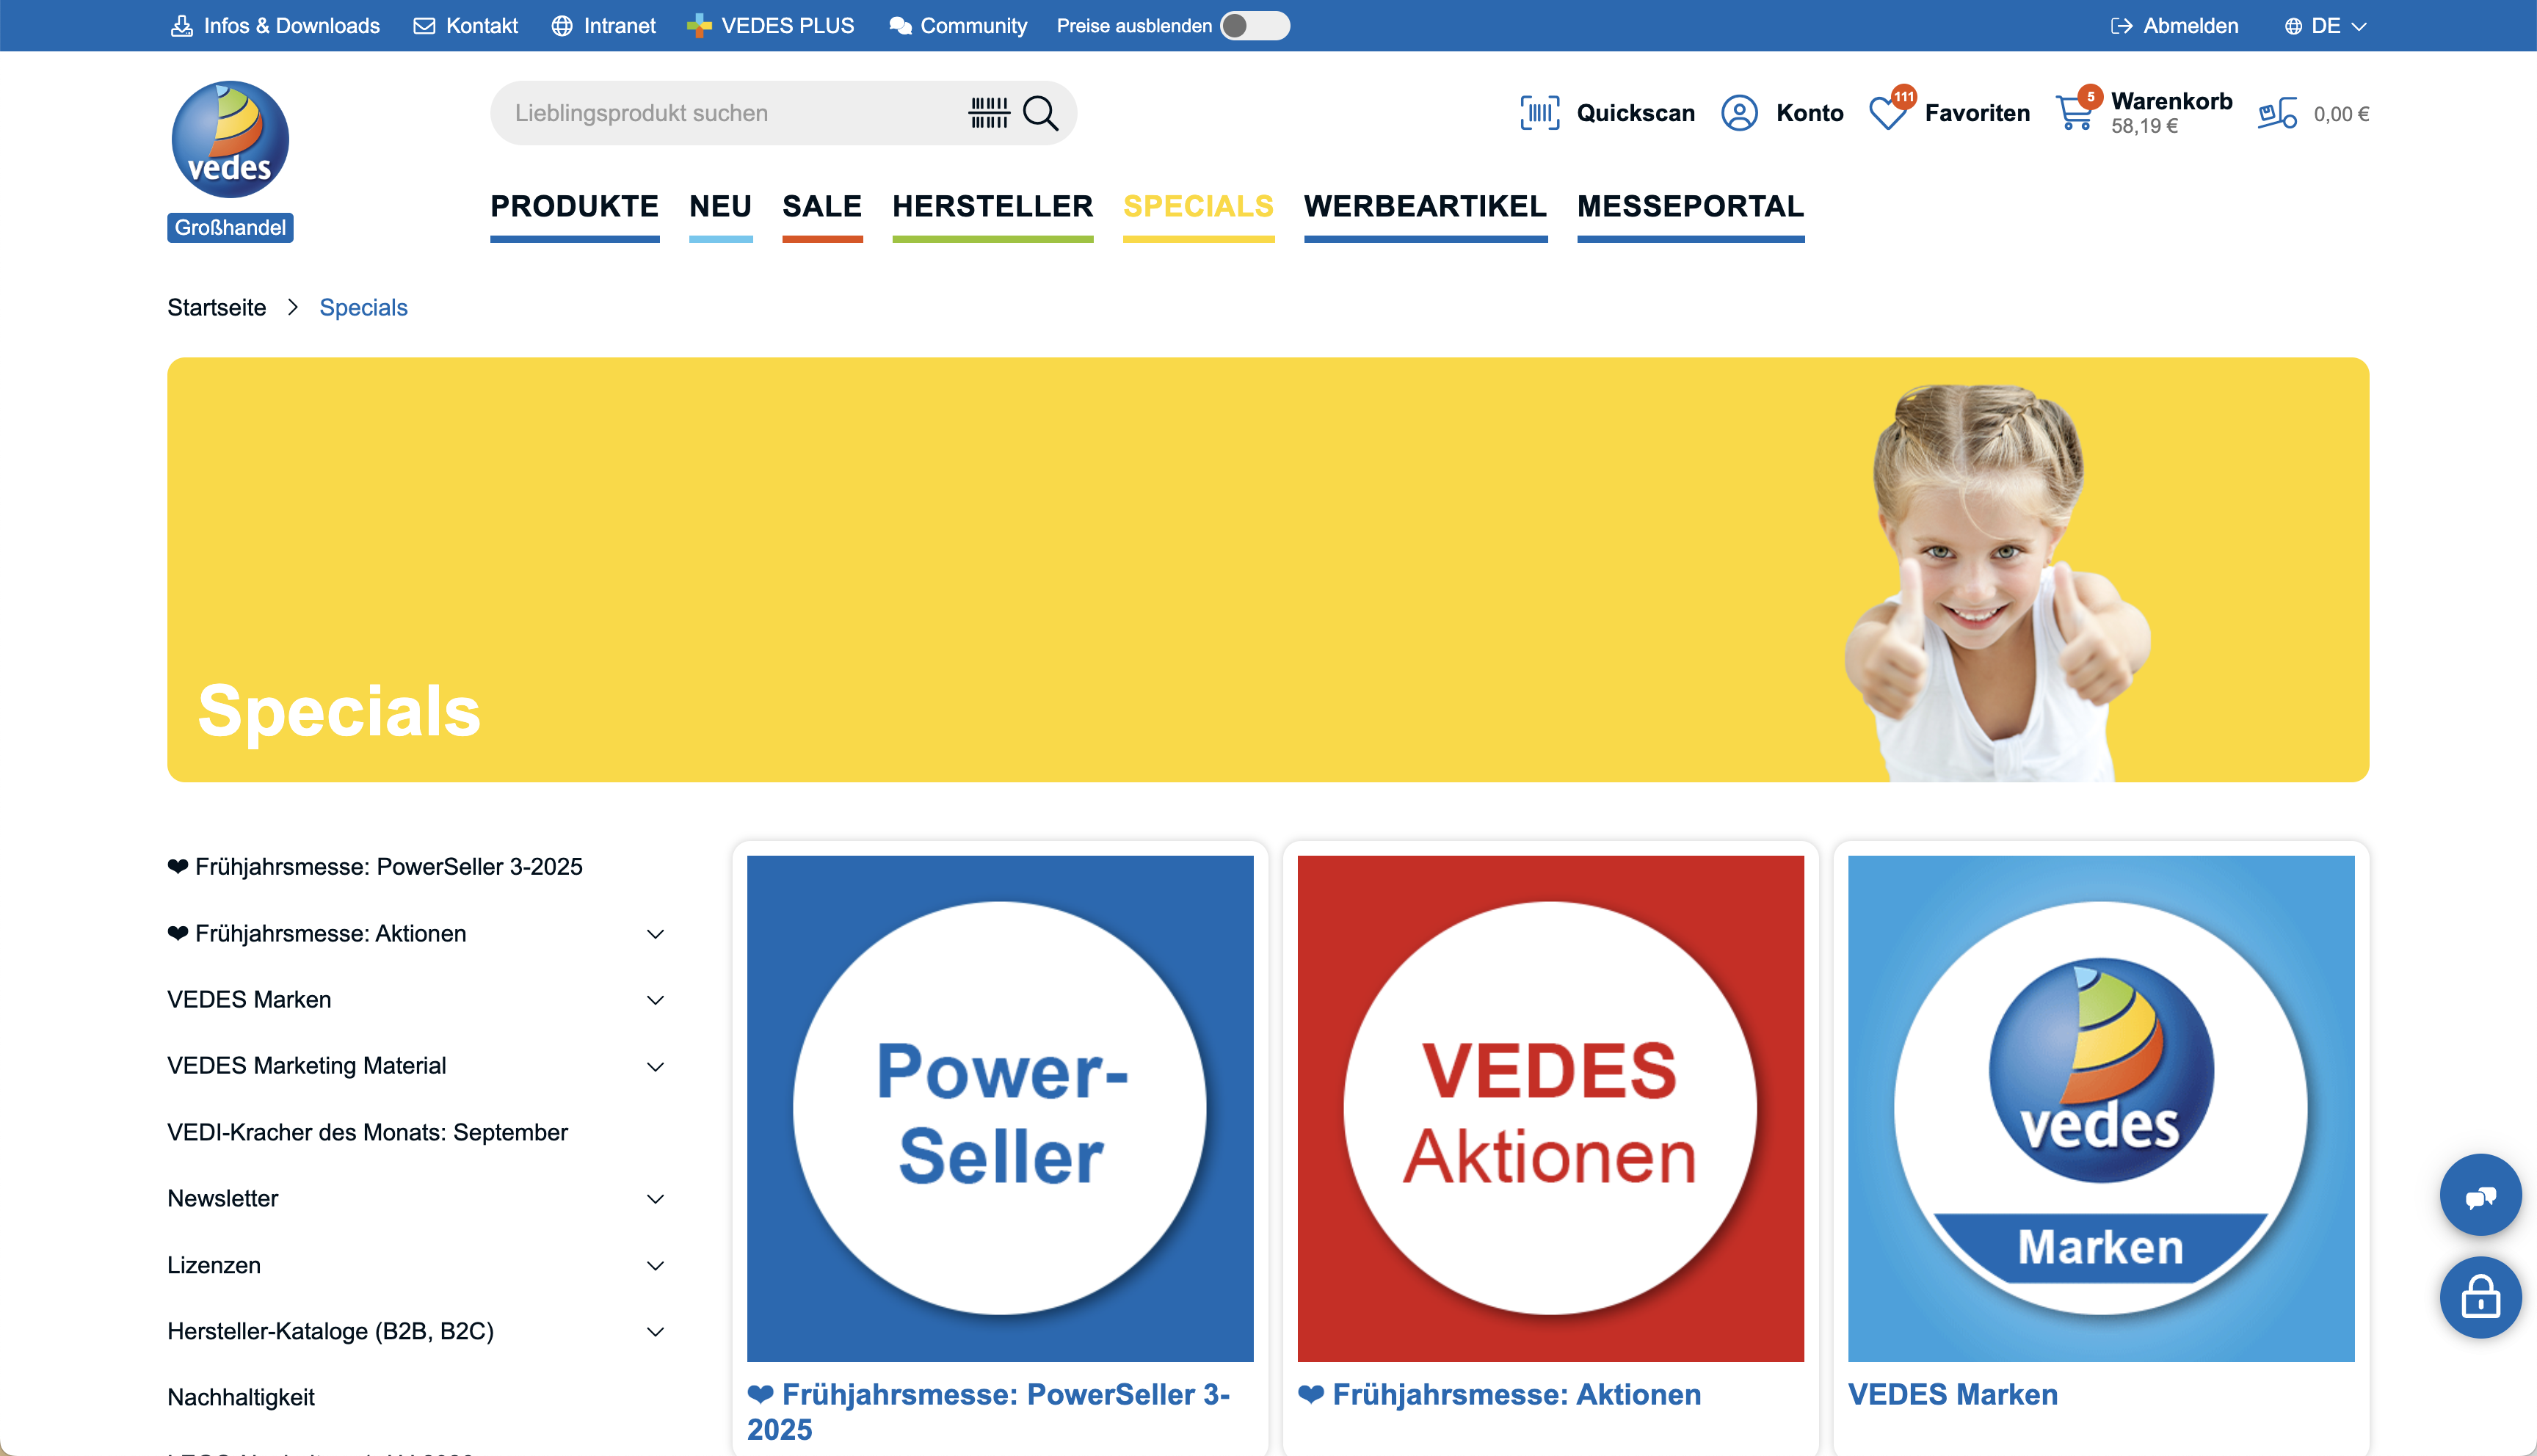
Task: Expand the Newsletter sidebar section
Action: click(x=655, y=1199)
